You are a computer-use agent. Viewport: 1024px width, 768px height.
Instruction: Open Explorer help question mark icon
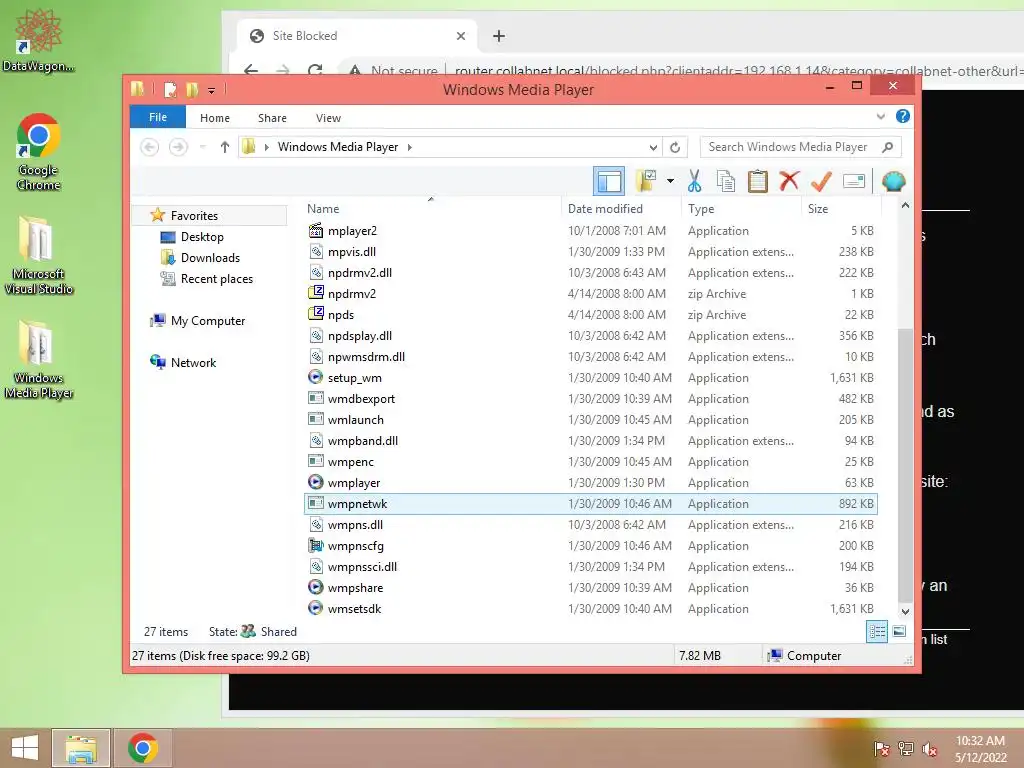coord(903,116)
